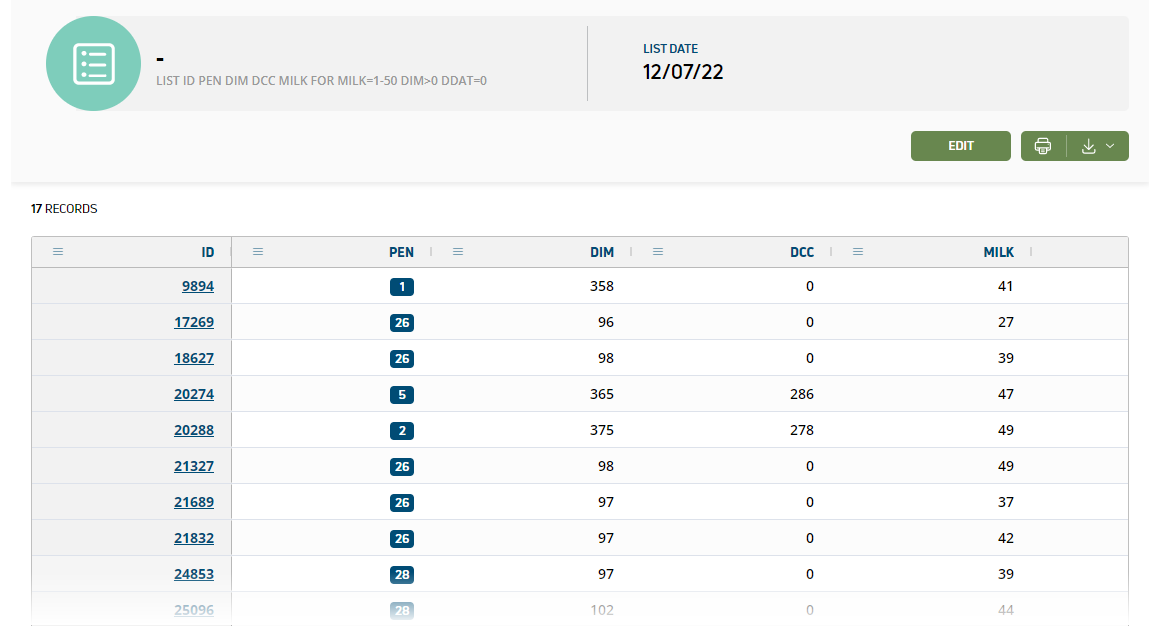Open cow record 9894
Screen dimensions: 1149x637
(x=197, y=286)
